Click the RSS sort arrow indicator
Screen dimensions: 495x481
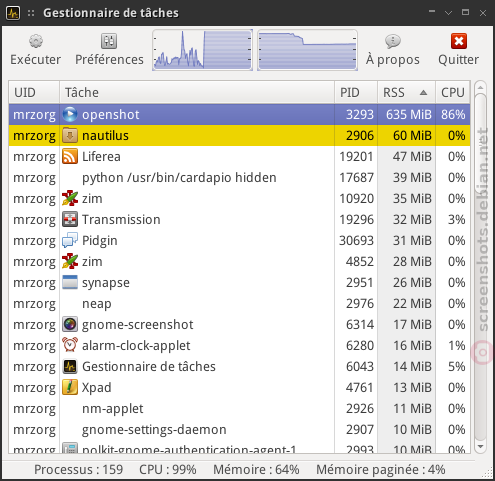pyautogui.click(x=423, y=93)
